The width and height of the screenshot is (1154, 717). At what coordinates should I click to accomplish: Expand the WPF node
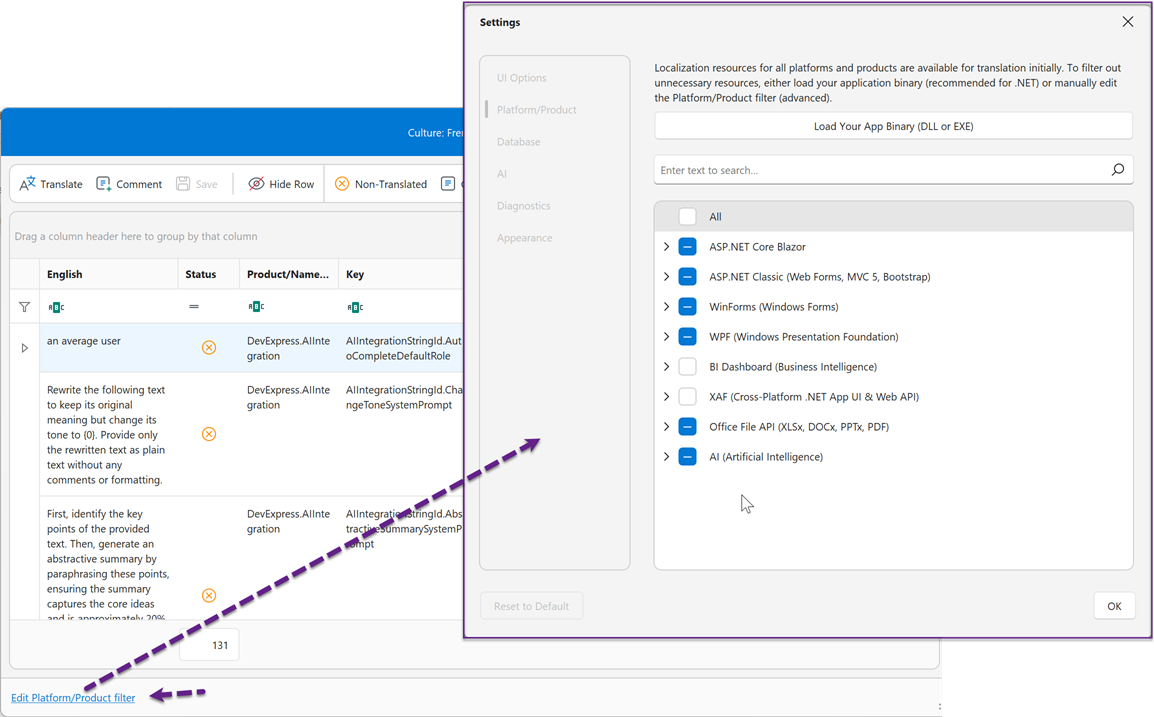pos(666,337)
